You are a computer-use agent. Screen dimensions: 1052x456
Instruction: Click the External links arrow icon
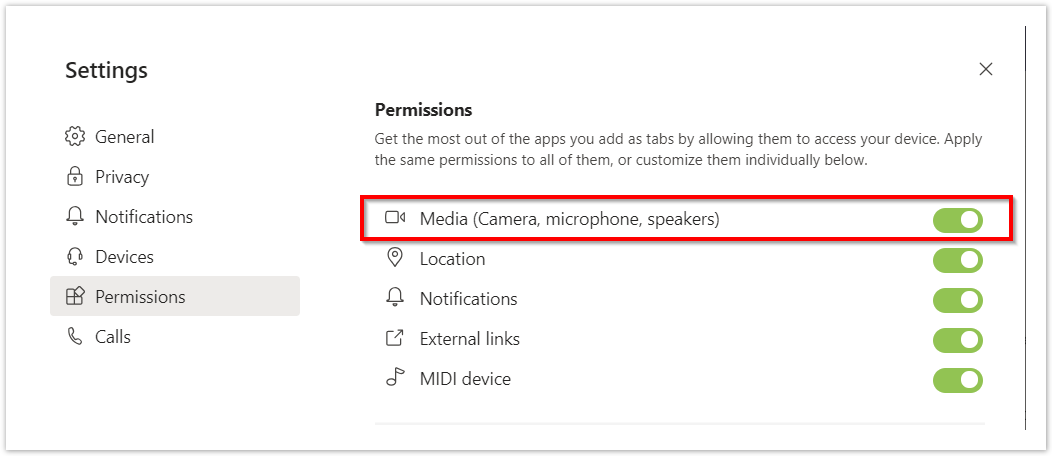(x=395, y=339)
